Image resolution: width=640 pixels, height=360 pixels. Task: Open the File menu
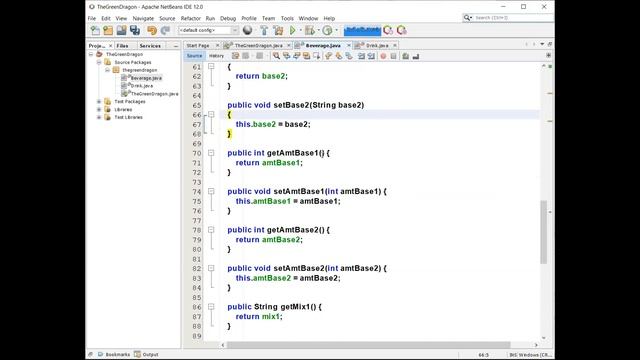point(92,18)
